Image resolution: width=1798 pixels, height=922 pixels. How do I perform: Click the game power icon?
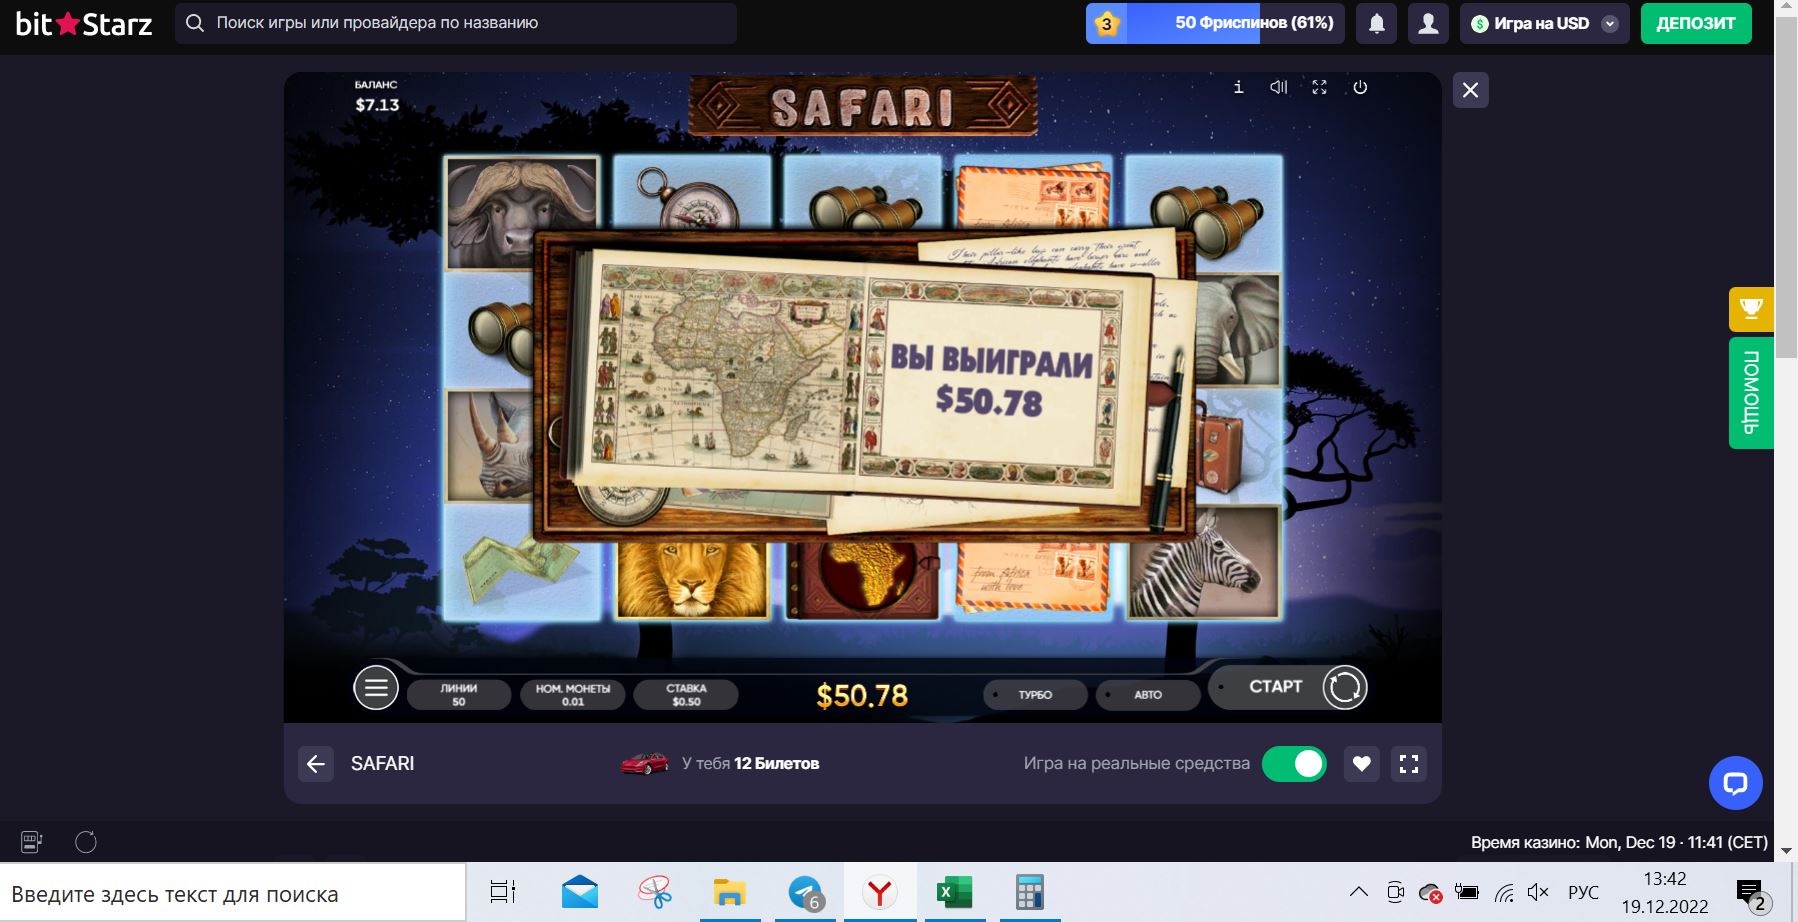pos(1360,87)
